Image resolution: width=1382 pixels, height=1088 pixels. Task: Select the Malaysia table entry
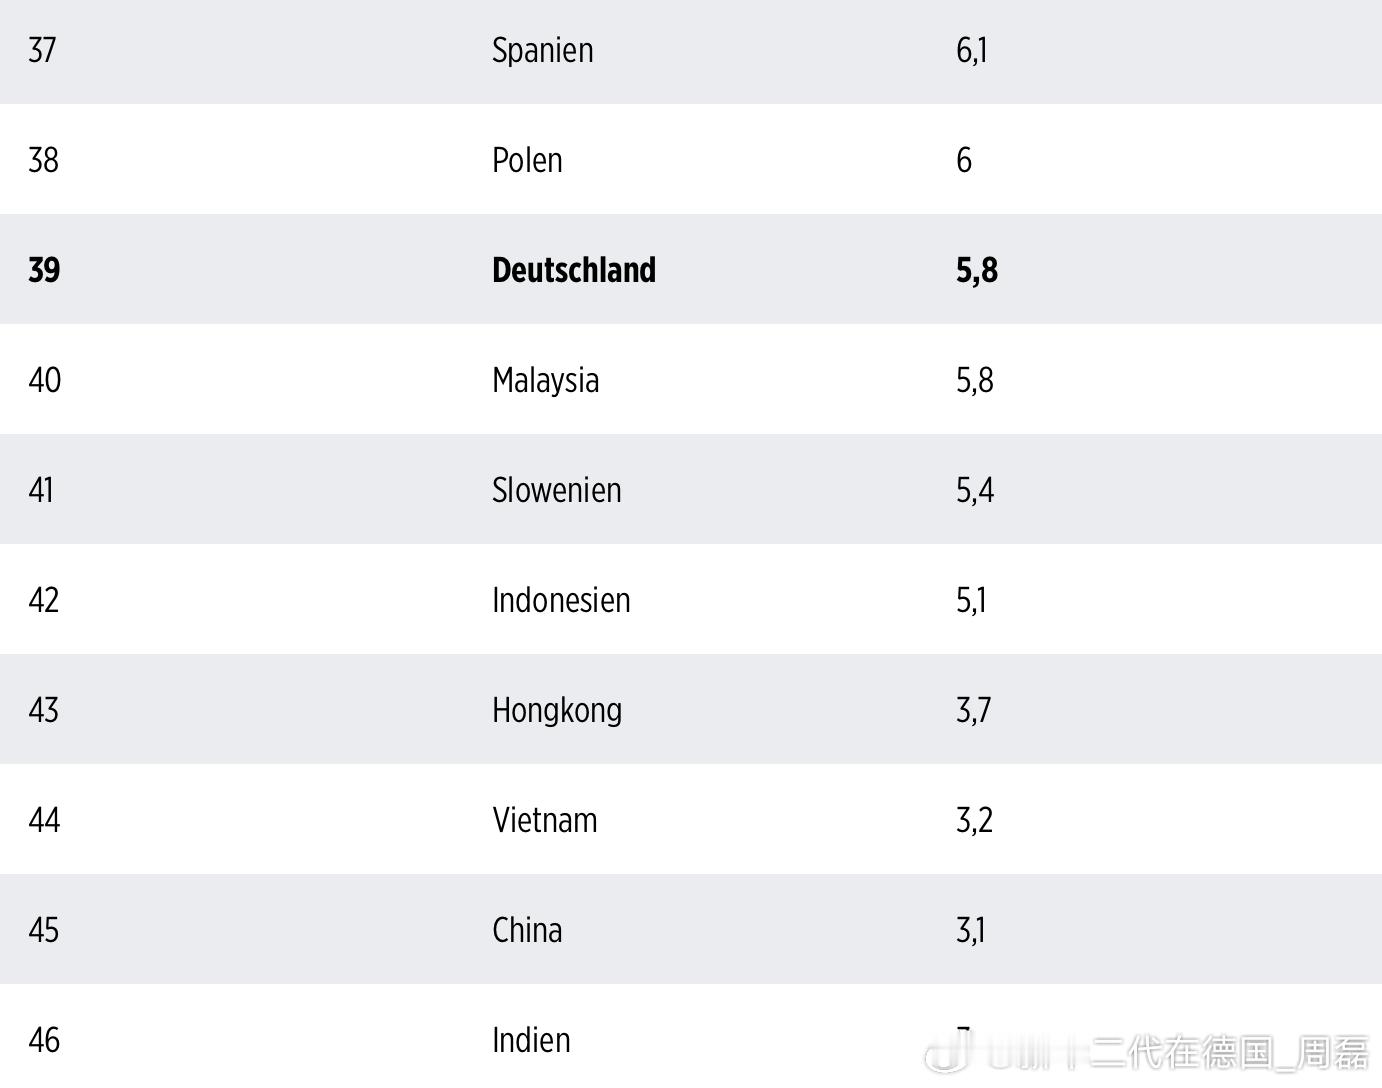coord(545,381)
